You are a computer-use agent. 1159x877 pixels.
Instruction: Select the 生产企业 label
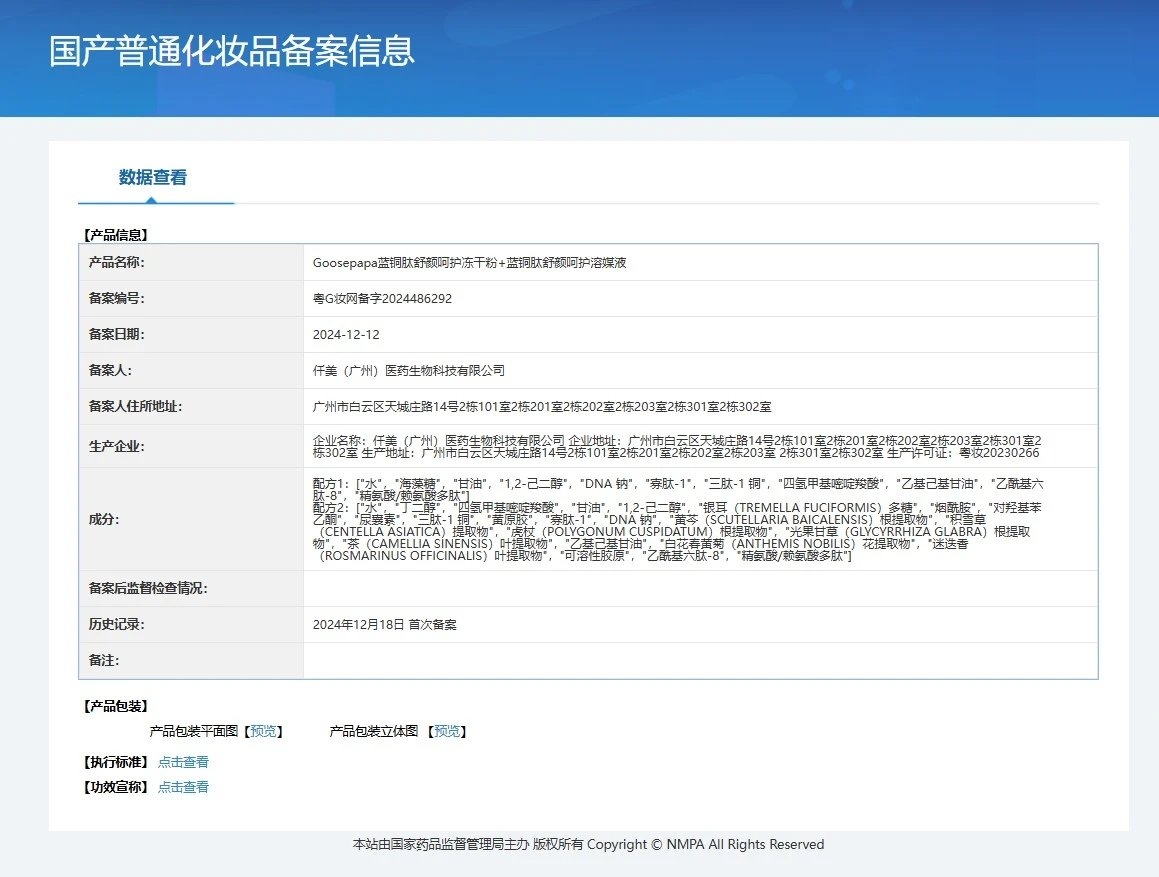[117, 446]
